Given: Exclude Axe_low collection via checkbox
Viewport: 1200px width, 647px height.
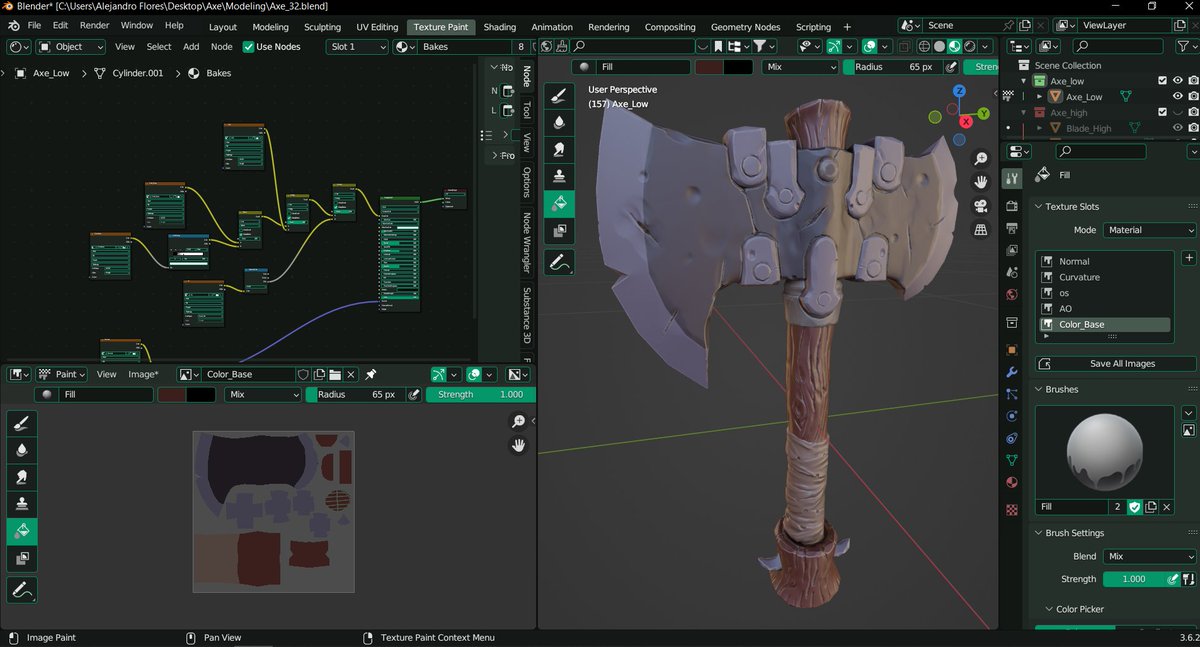Looking at the screenshot, I should pyautogui.click(x=1162, y=81).
